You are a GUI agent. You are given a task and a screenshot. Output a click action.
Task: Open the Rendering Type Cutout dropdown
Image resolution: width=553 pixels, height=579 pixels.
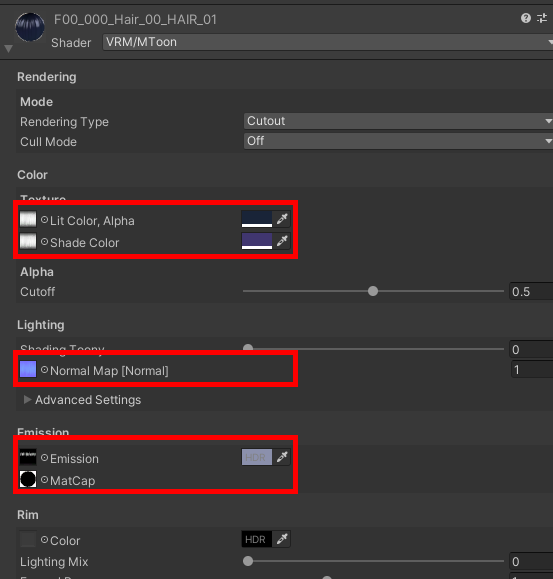click(x=398, y=121)
